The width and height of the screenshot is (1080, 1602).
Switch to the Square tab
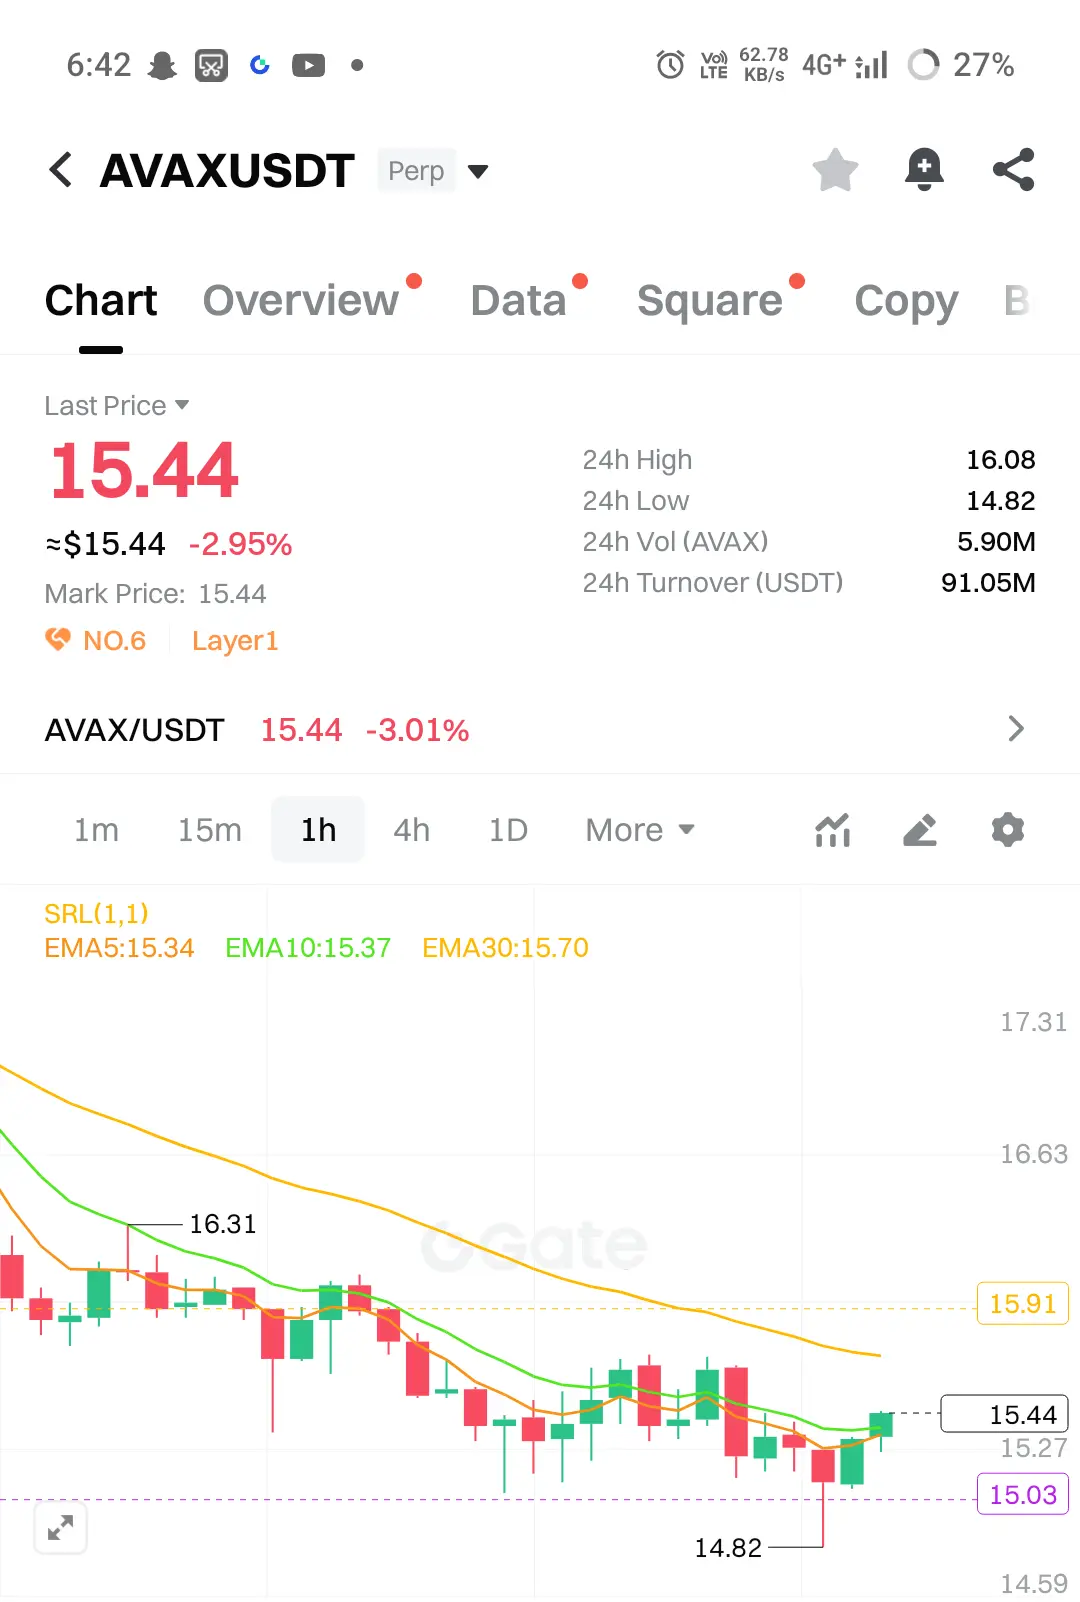[x=710, y=300]
